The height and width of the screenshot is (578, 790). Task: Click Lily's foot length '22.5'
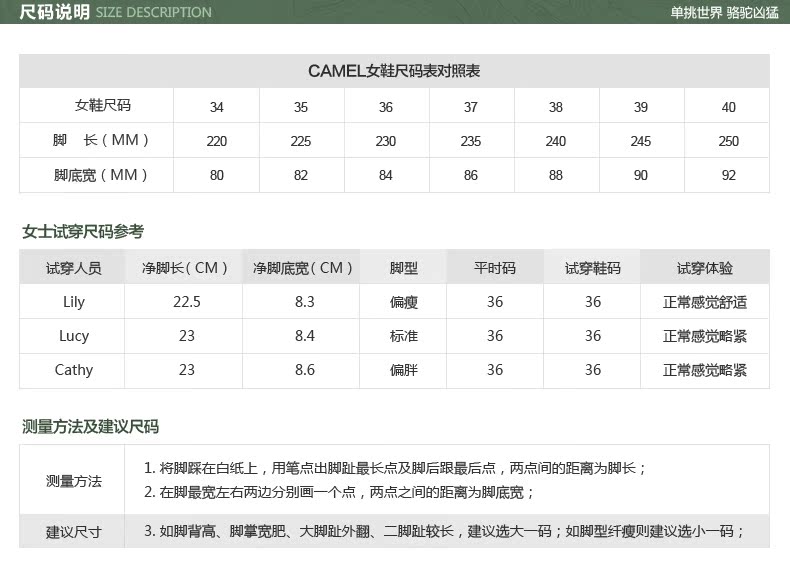[187, 302]
